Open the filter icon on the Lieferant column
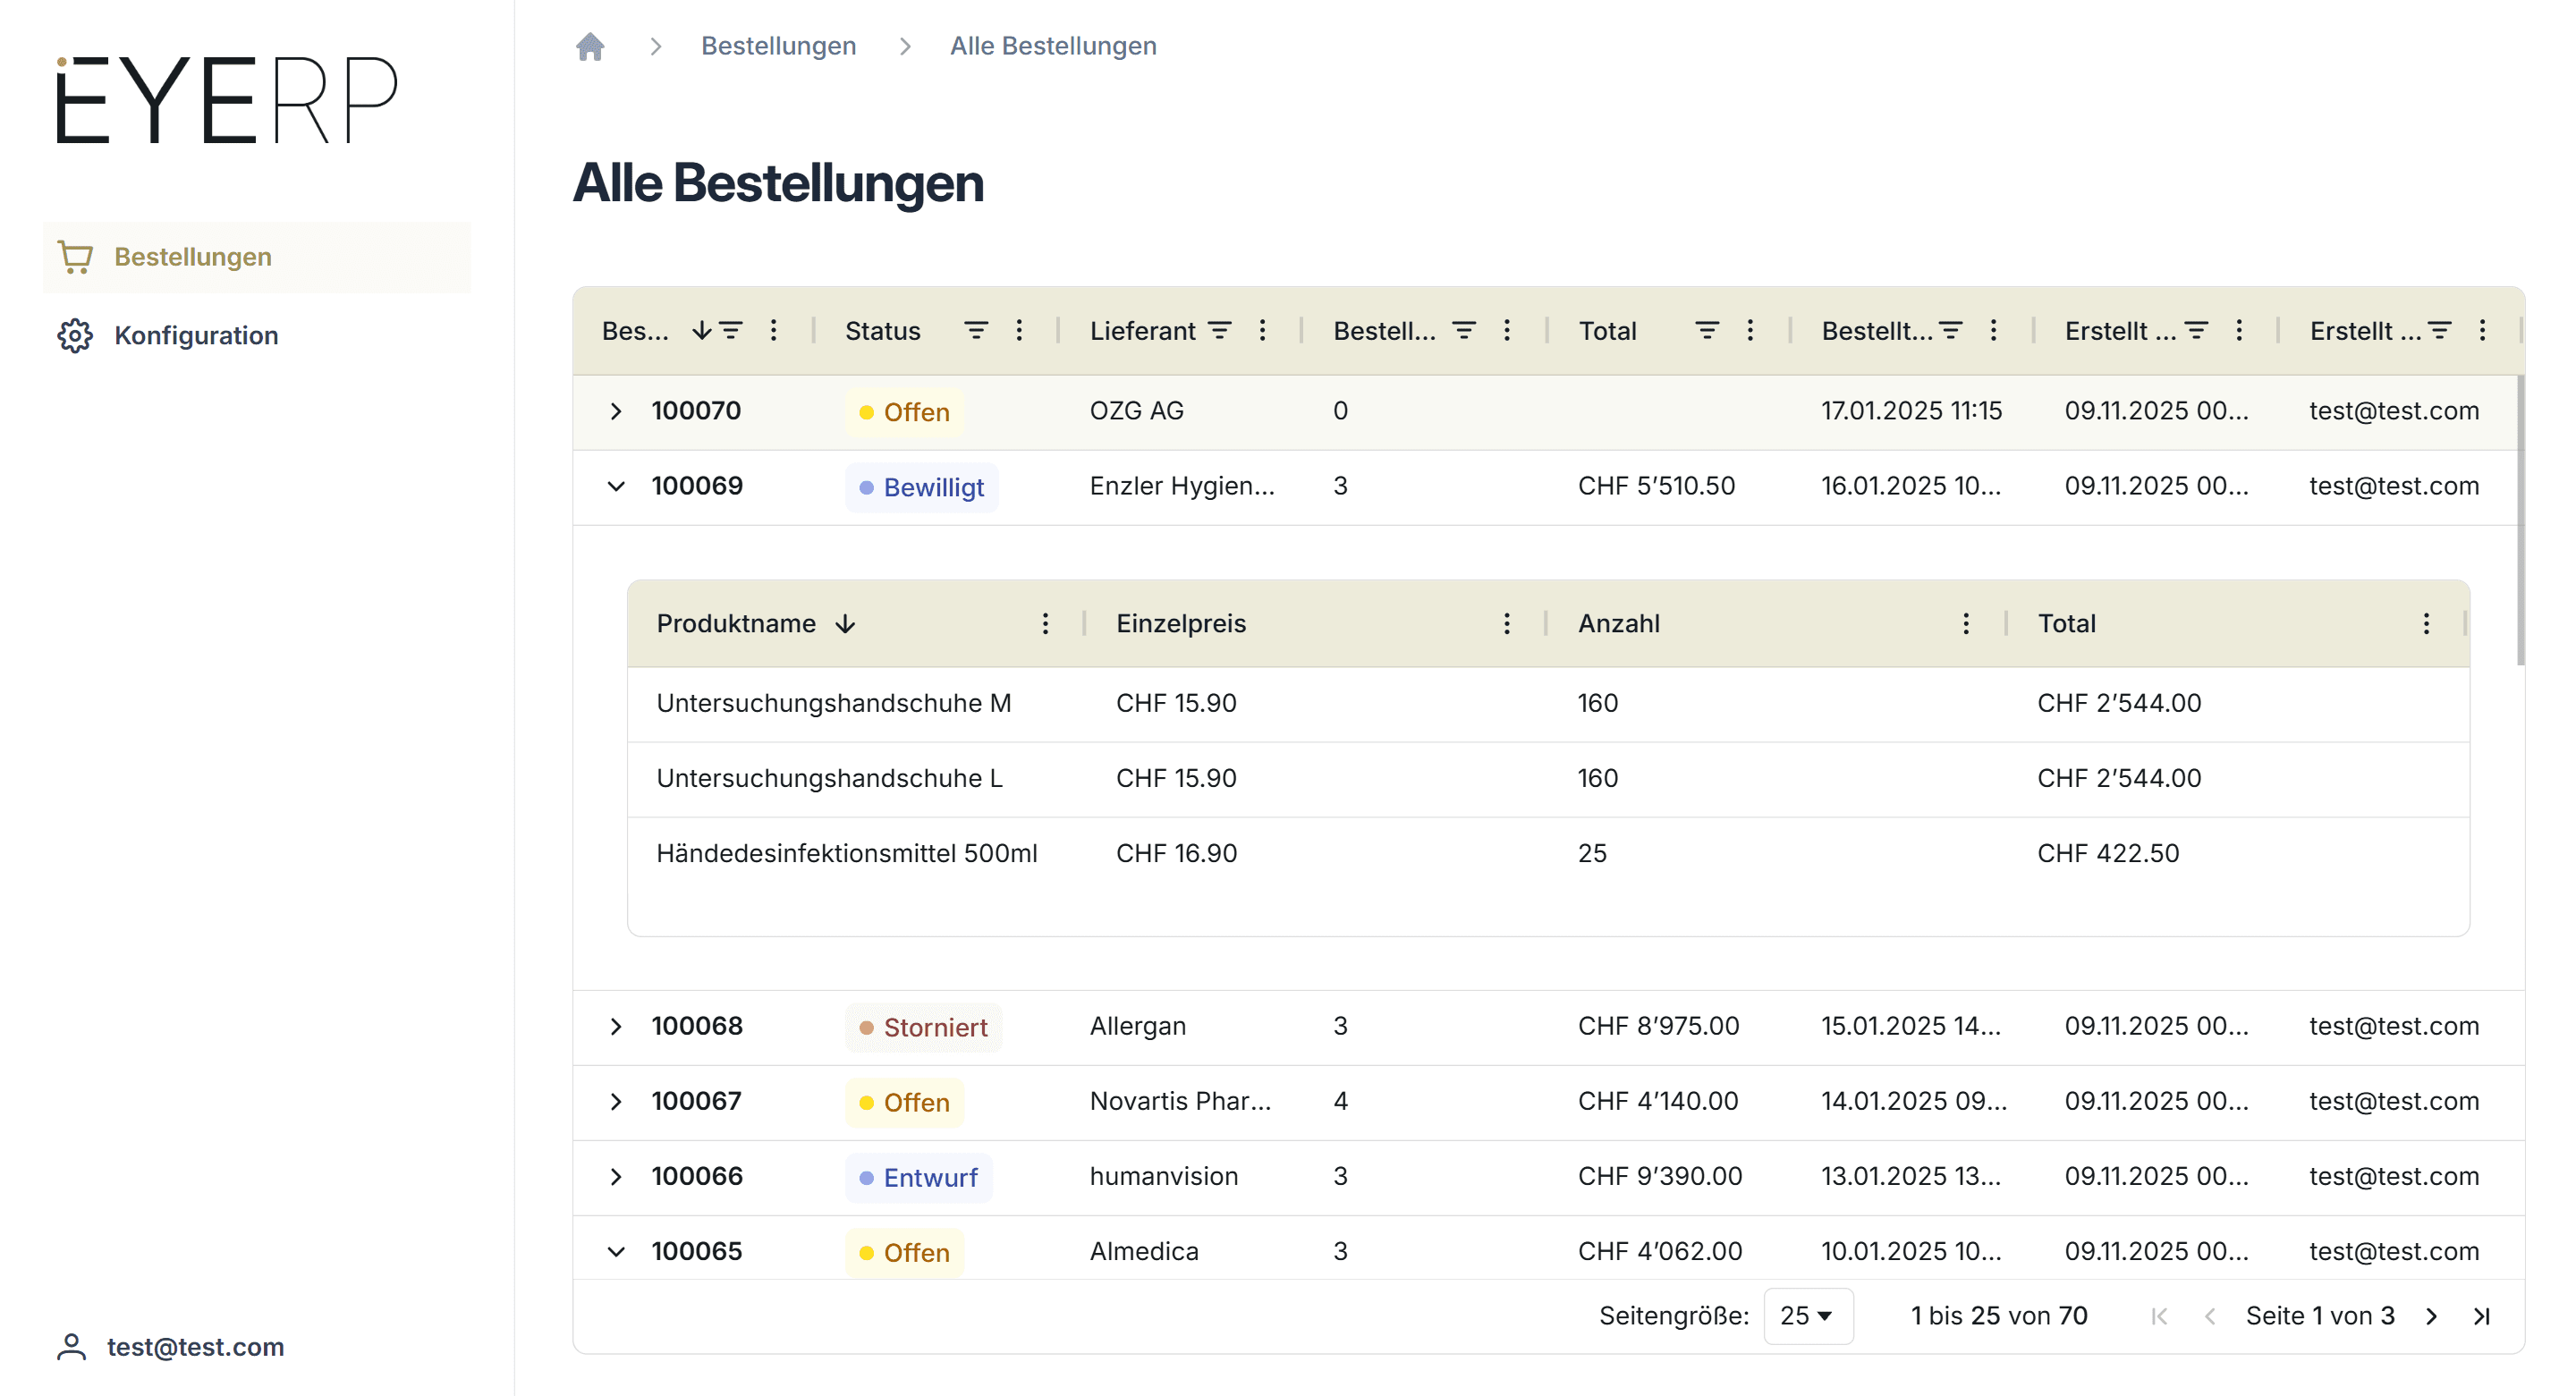The width and height of the screenshot is (2576, 1396). pyautogui.click(x=1220, y=330)
